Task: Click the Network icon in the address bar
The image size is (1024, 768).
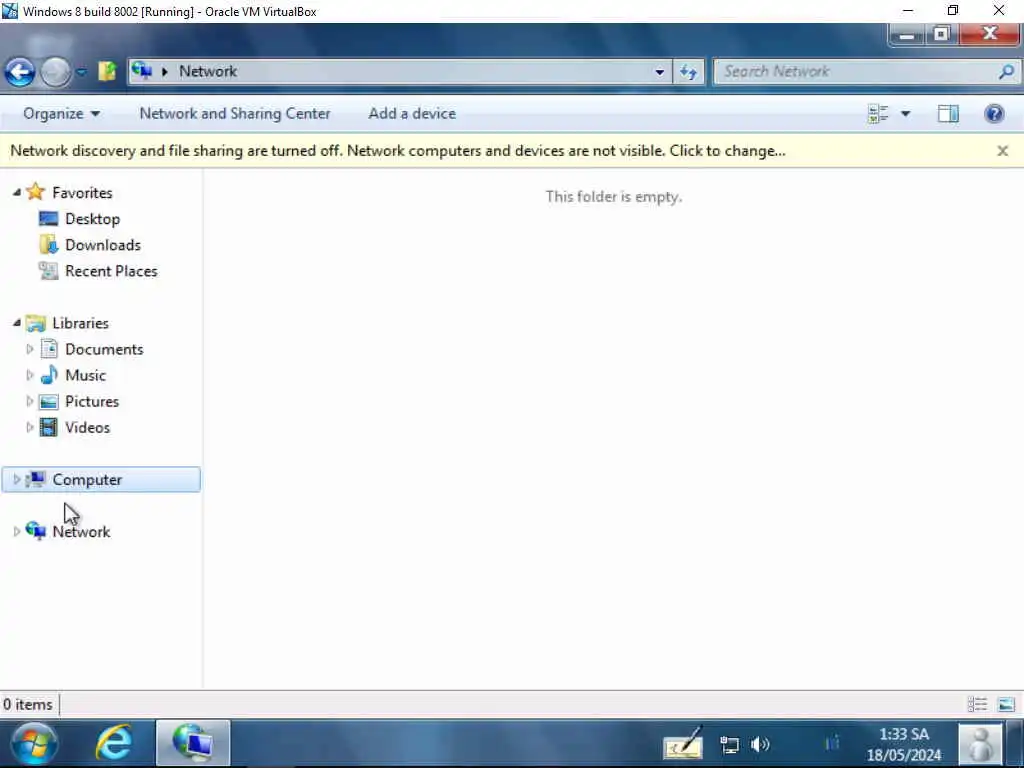Action: click(x=142, y=71)
